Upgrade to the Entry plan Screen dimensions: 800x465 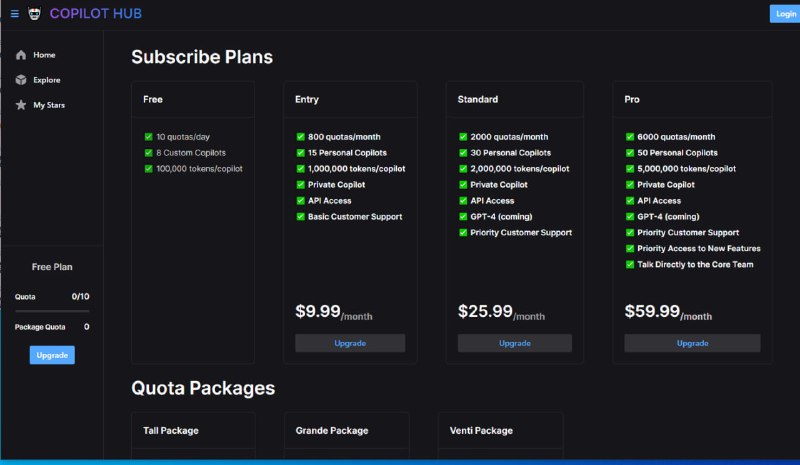point(350,343)
